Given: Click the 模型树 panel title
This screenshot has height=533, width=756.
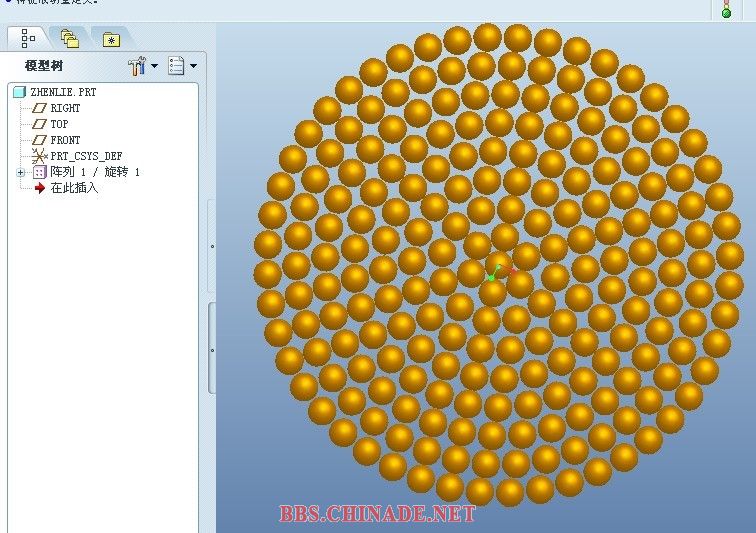Looking at the screenshot, I should point(44,66).
